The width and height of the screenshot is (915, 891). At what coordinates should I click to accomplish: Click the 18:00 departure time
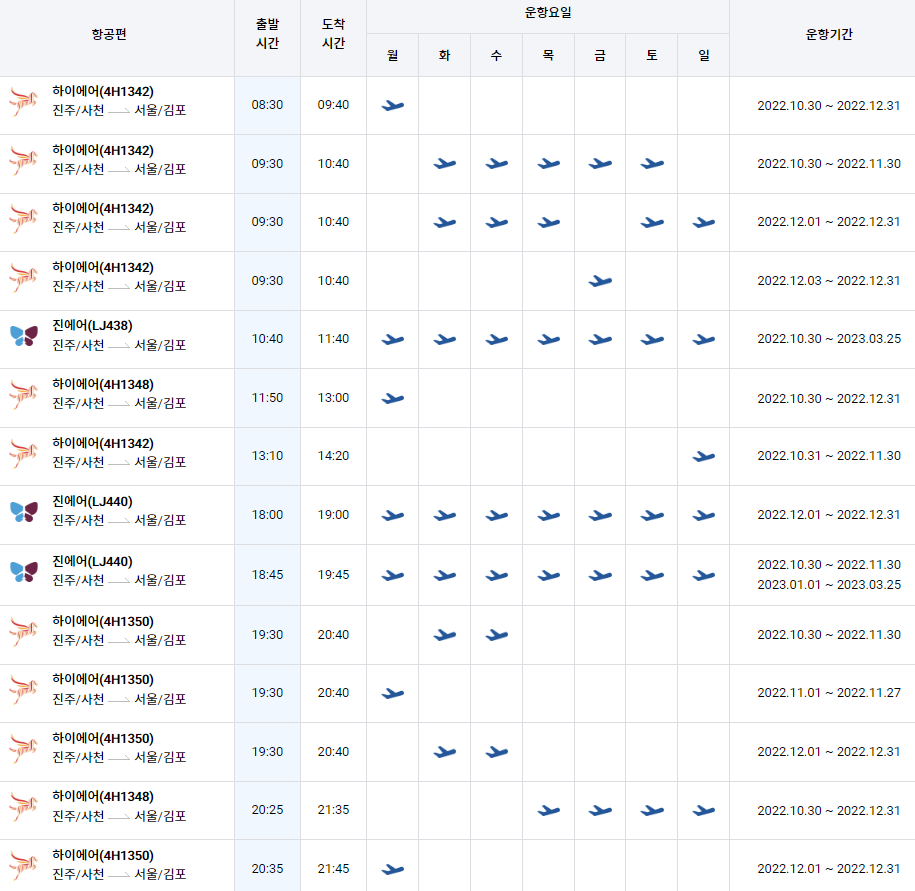pyautogui.click(x=267, y=515)
